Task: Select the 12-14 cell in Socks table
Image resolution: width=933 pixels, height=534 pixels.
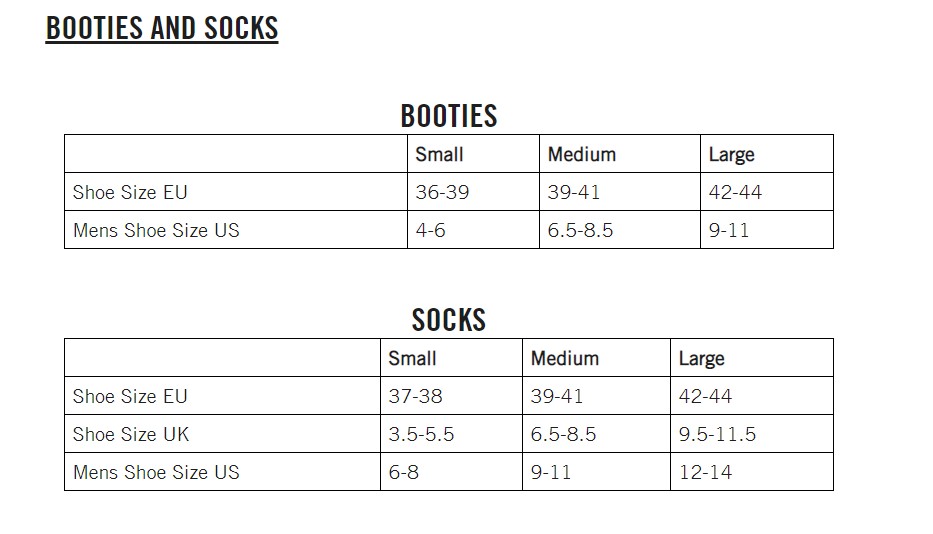Action: [705, 472]
